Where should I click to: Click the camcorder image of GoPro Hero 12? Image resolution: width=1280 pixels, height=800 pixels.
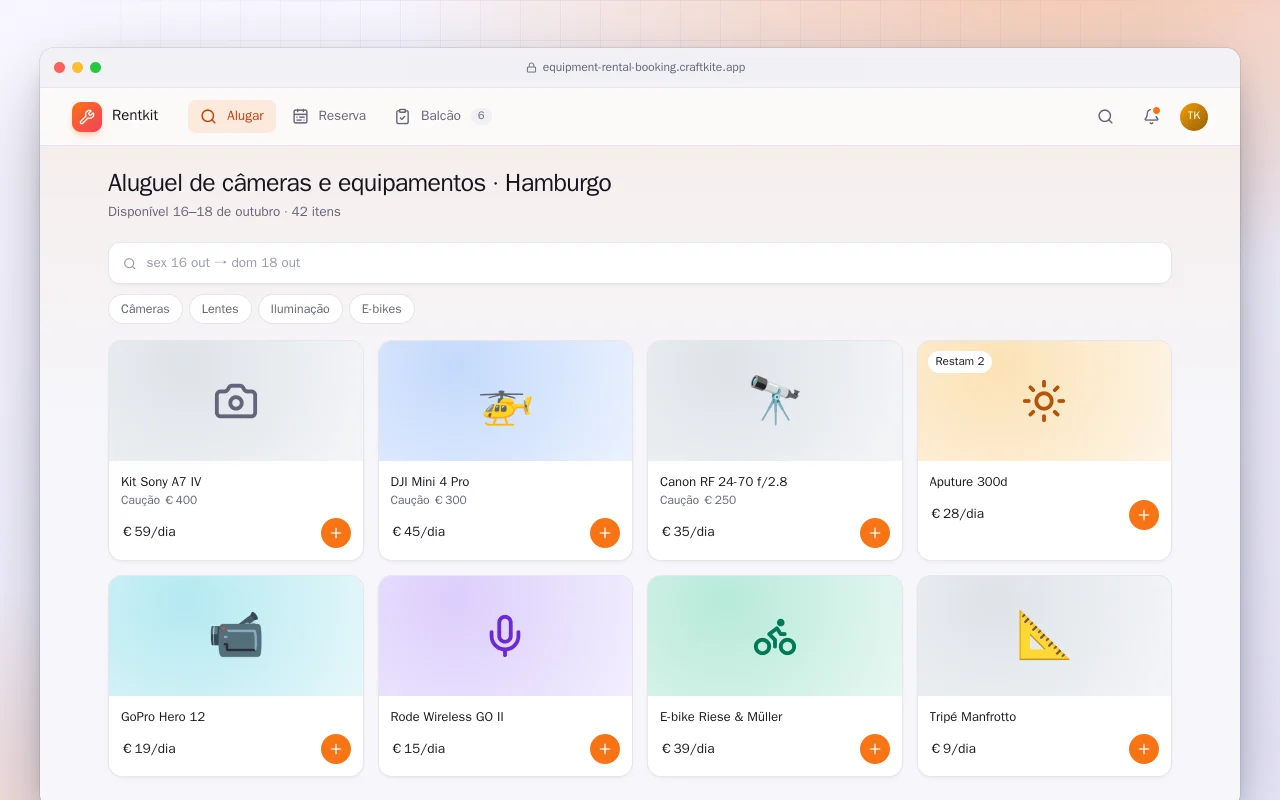tap(236, 636)
